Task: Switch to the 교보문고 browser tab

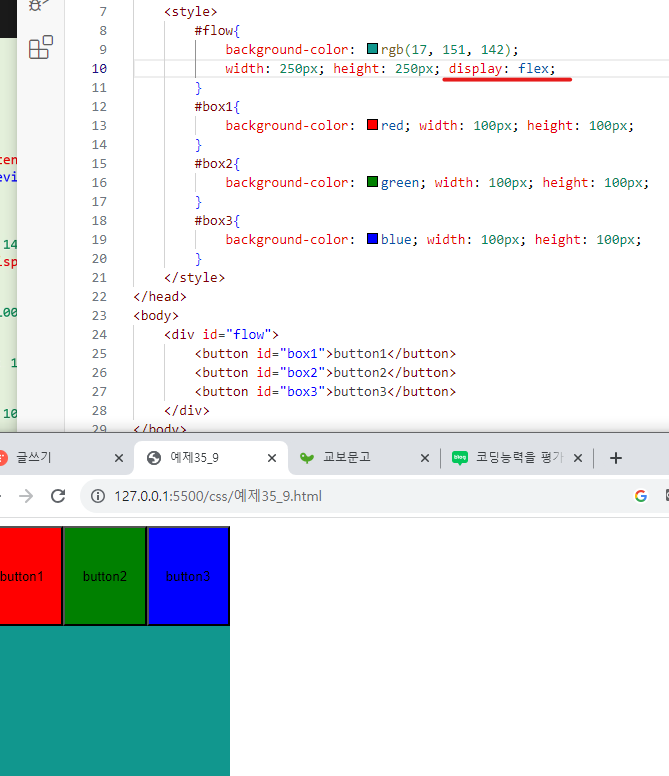Action: pyautogui.click(x=364, y=458)
